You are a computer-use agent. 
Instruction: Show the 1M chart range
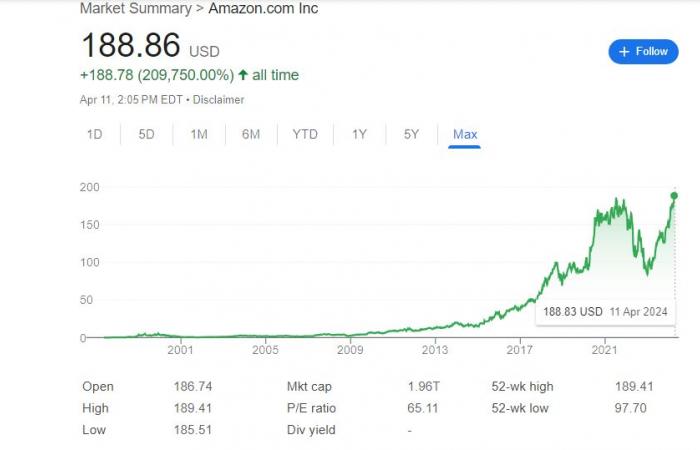pyautogui.click(x=198, y=134)
